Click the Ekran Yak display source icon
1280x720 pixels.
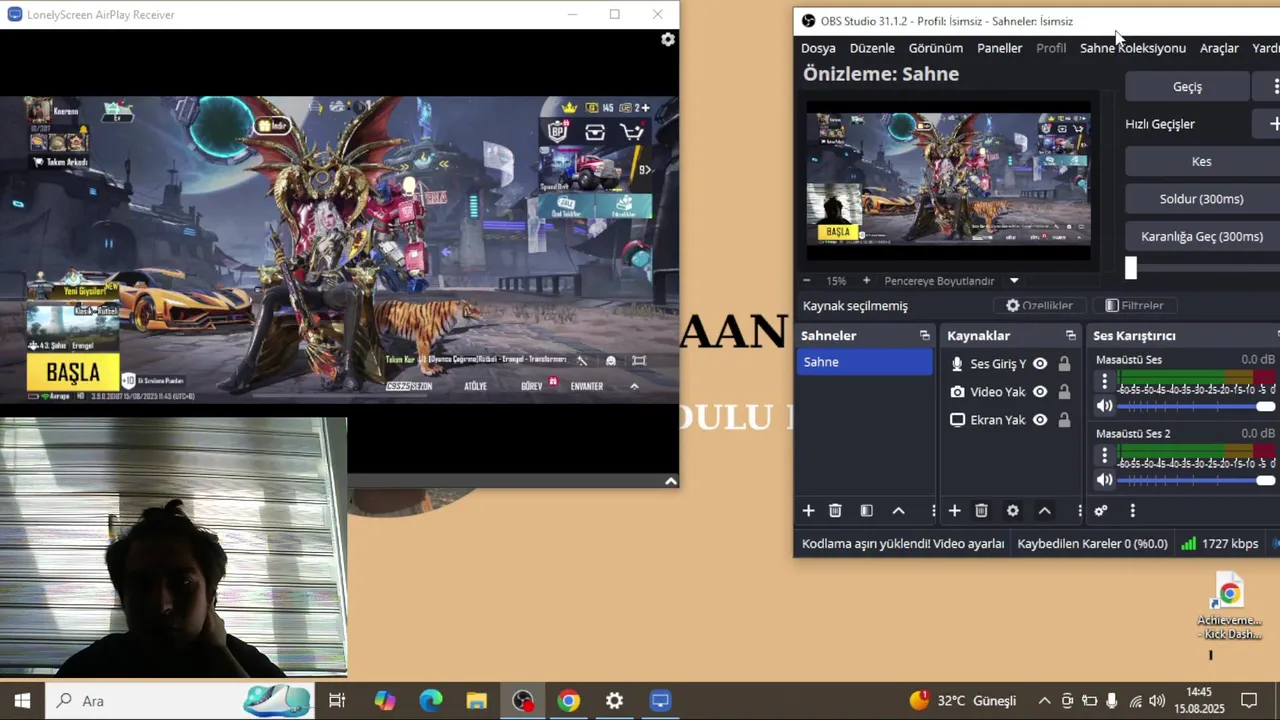(957, 420)
